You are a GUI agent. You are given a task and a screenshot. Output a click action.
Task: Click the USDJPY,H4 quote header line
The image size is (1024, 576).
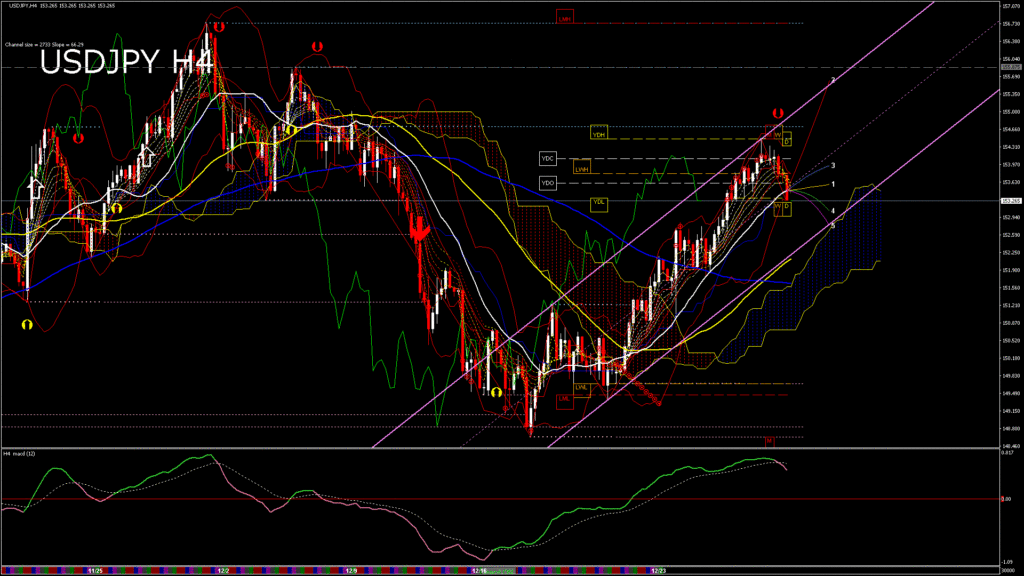[x=62, y=6]
